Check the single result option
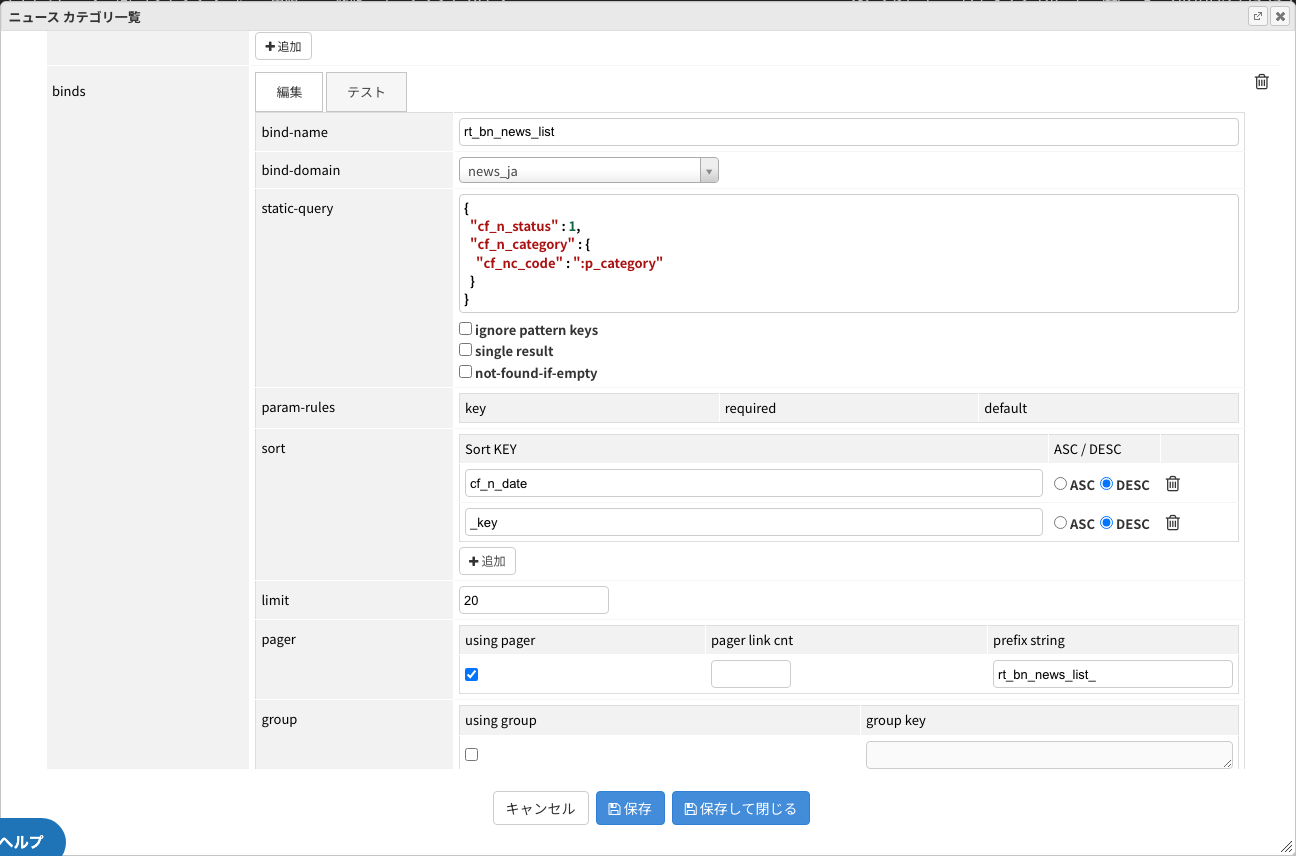 click(465, 350)
